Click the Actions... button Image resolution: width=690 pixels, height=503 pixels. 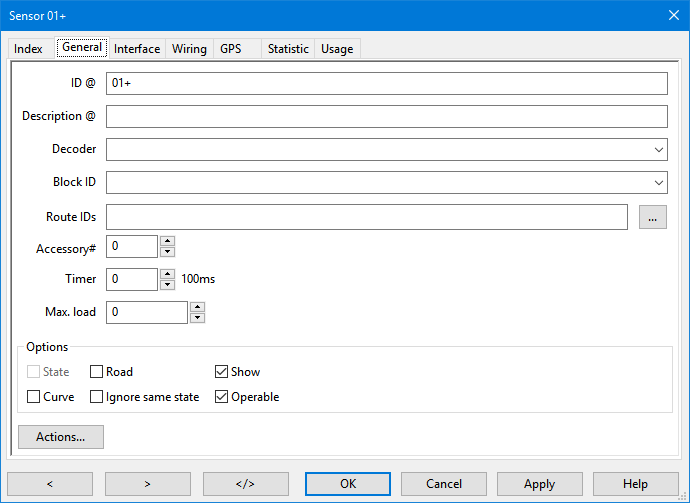(x=61, y=437)
